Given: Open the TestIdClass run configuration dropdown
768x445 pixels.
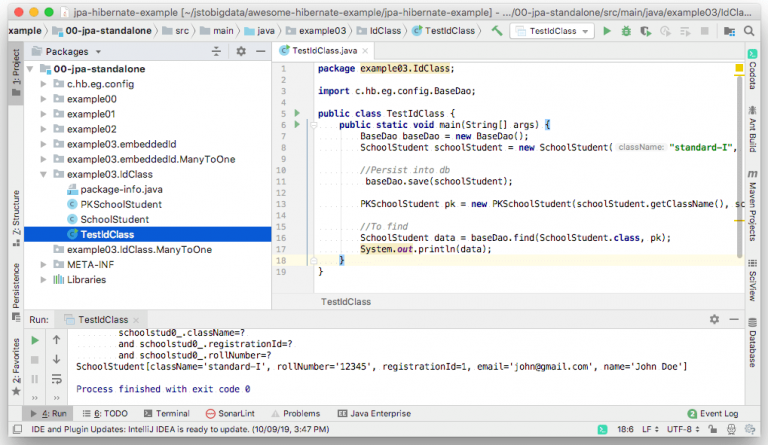Looking at the screenshot, I should (x=554, y=31).
